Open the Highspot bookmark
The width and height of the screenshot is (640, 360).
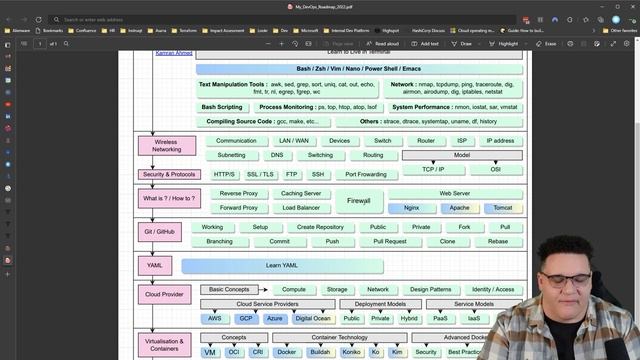click(x=387, y=31)
